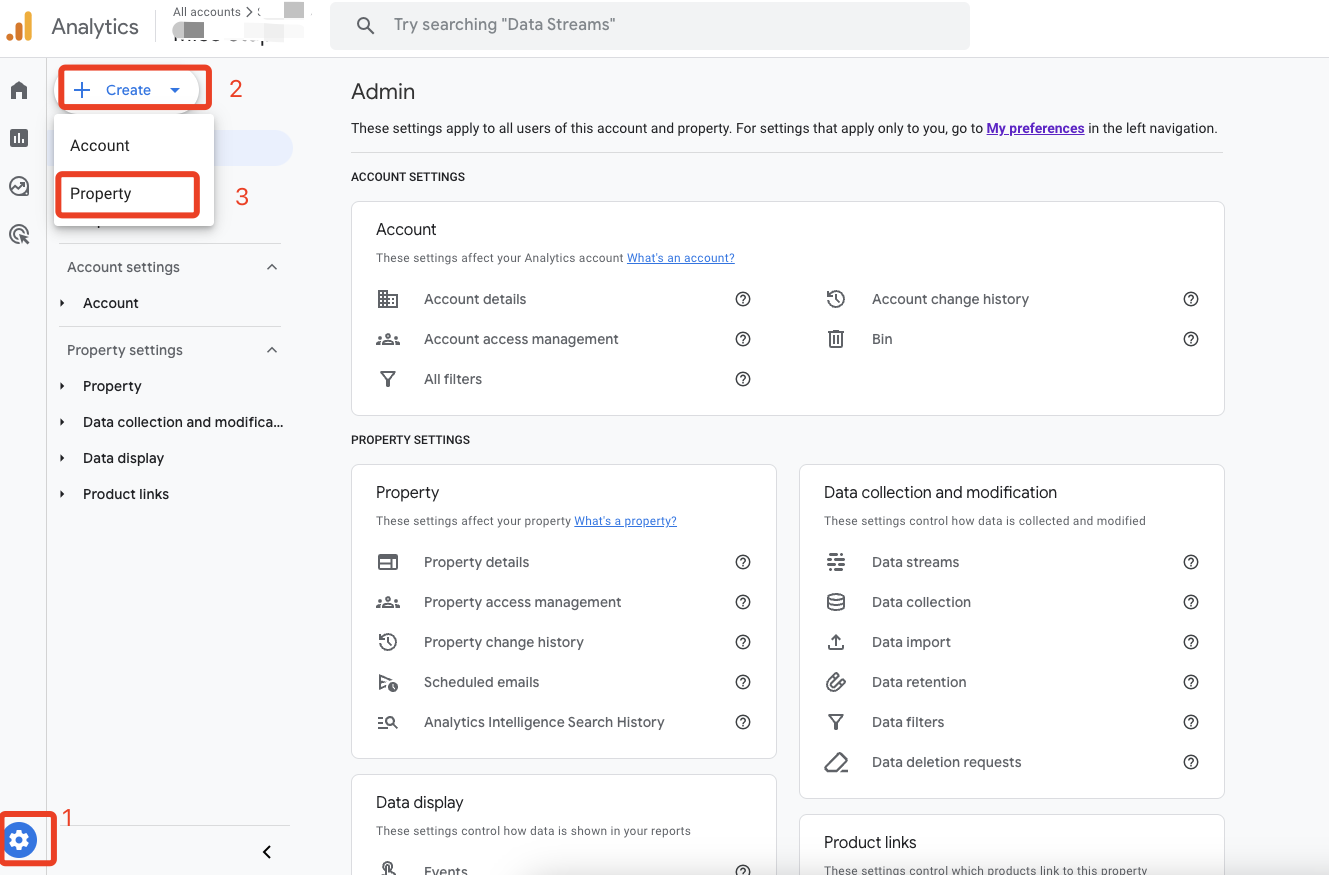
Task: Open Data import setting
Action: point(911,642)
